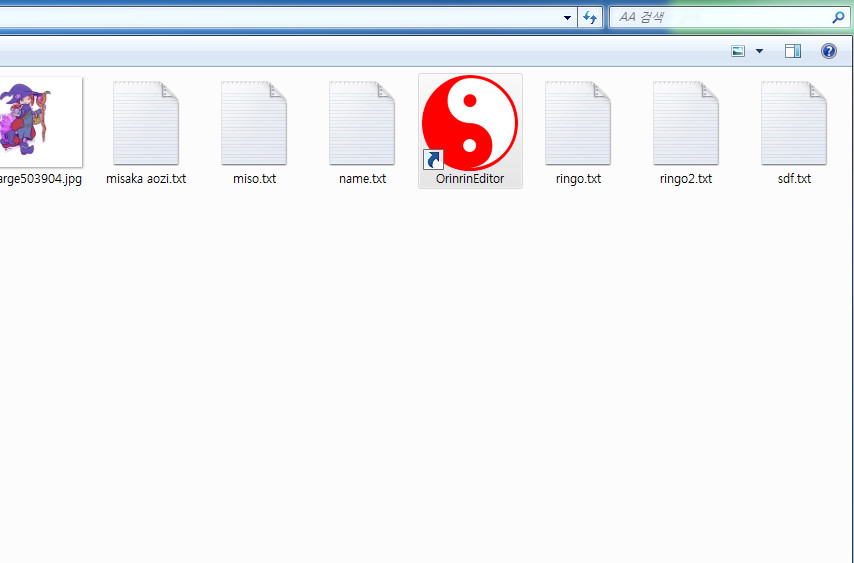Click the search magnifying glass icon

pos(838,17)
